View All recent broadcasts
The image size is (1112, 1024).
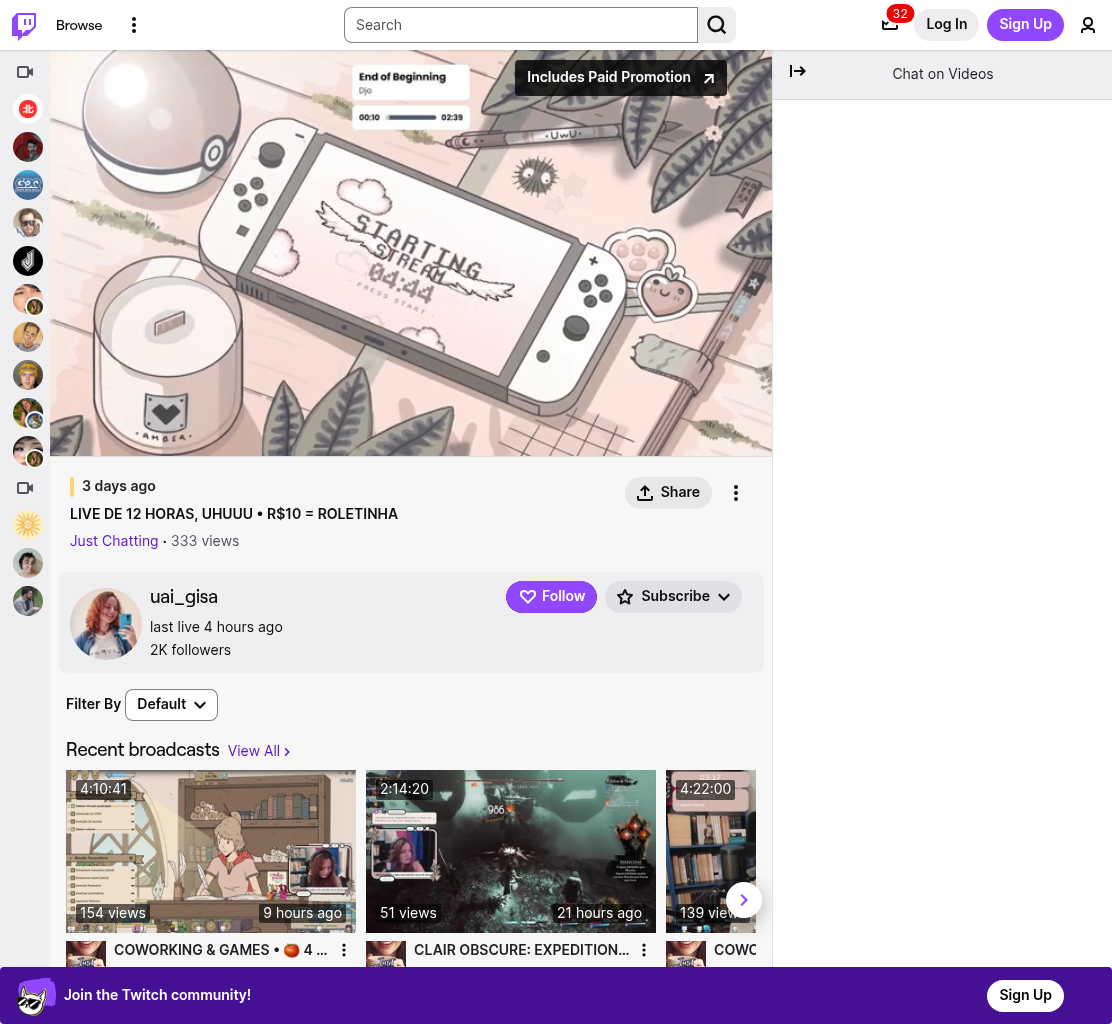point(259,751)
